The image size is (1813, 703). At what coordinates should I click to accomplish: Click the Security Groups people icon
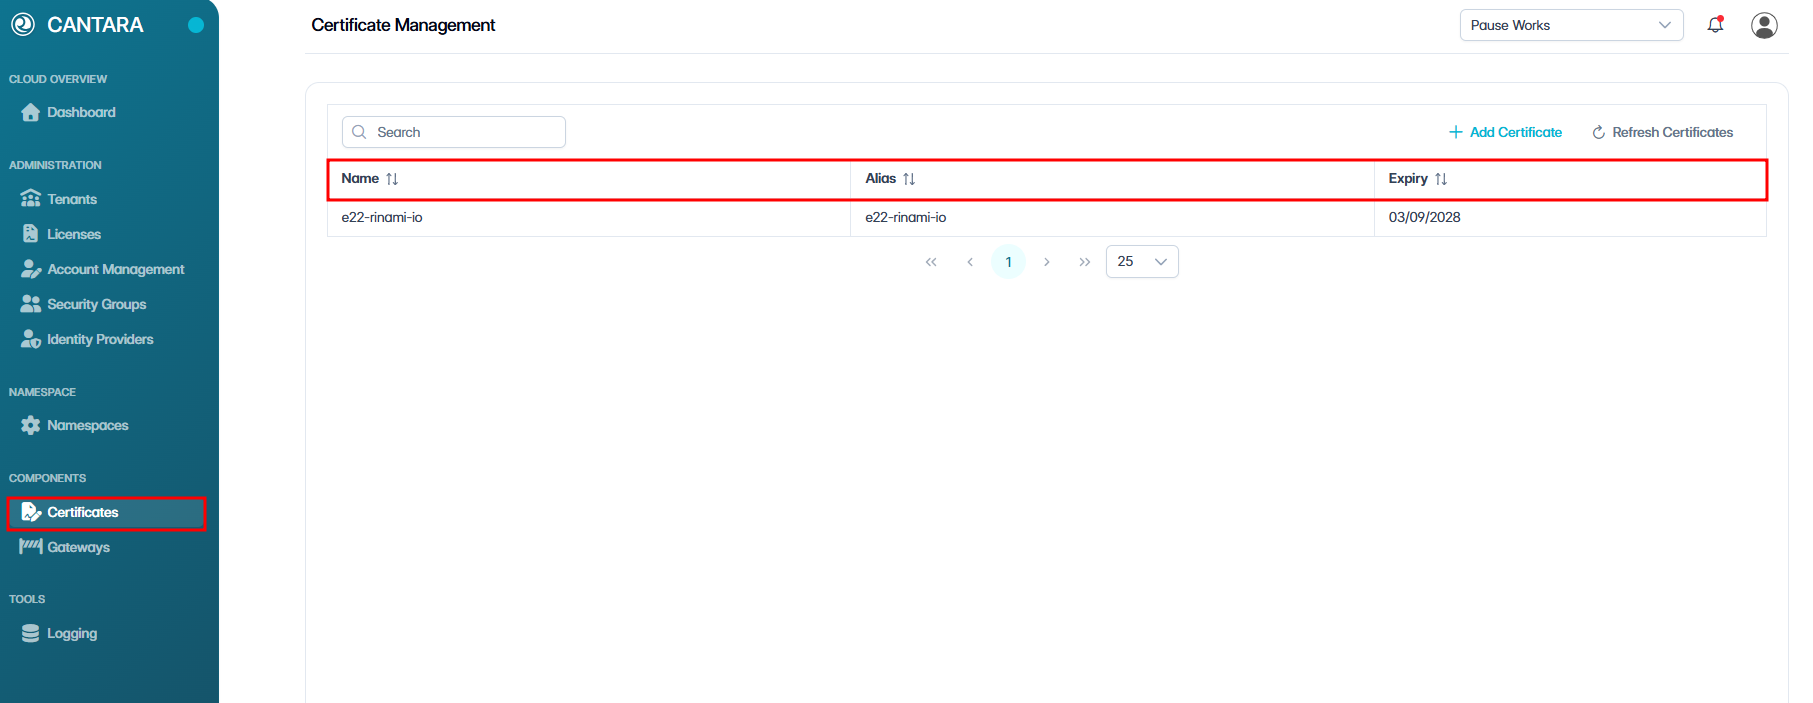coord(31,304)
